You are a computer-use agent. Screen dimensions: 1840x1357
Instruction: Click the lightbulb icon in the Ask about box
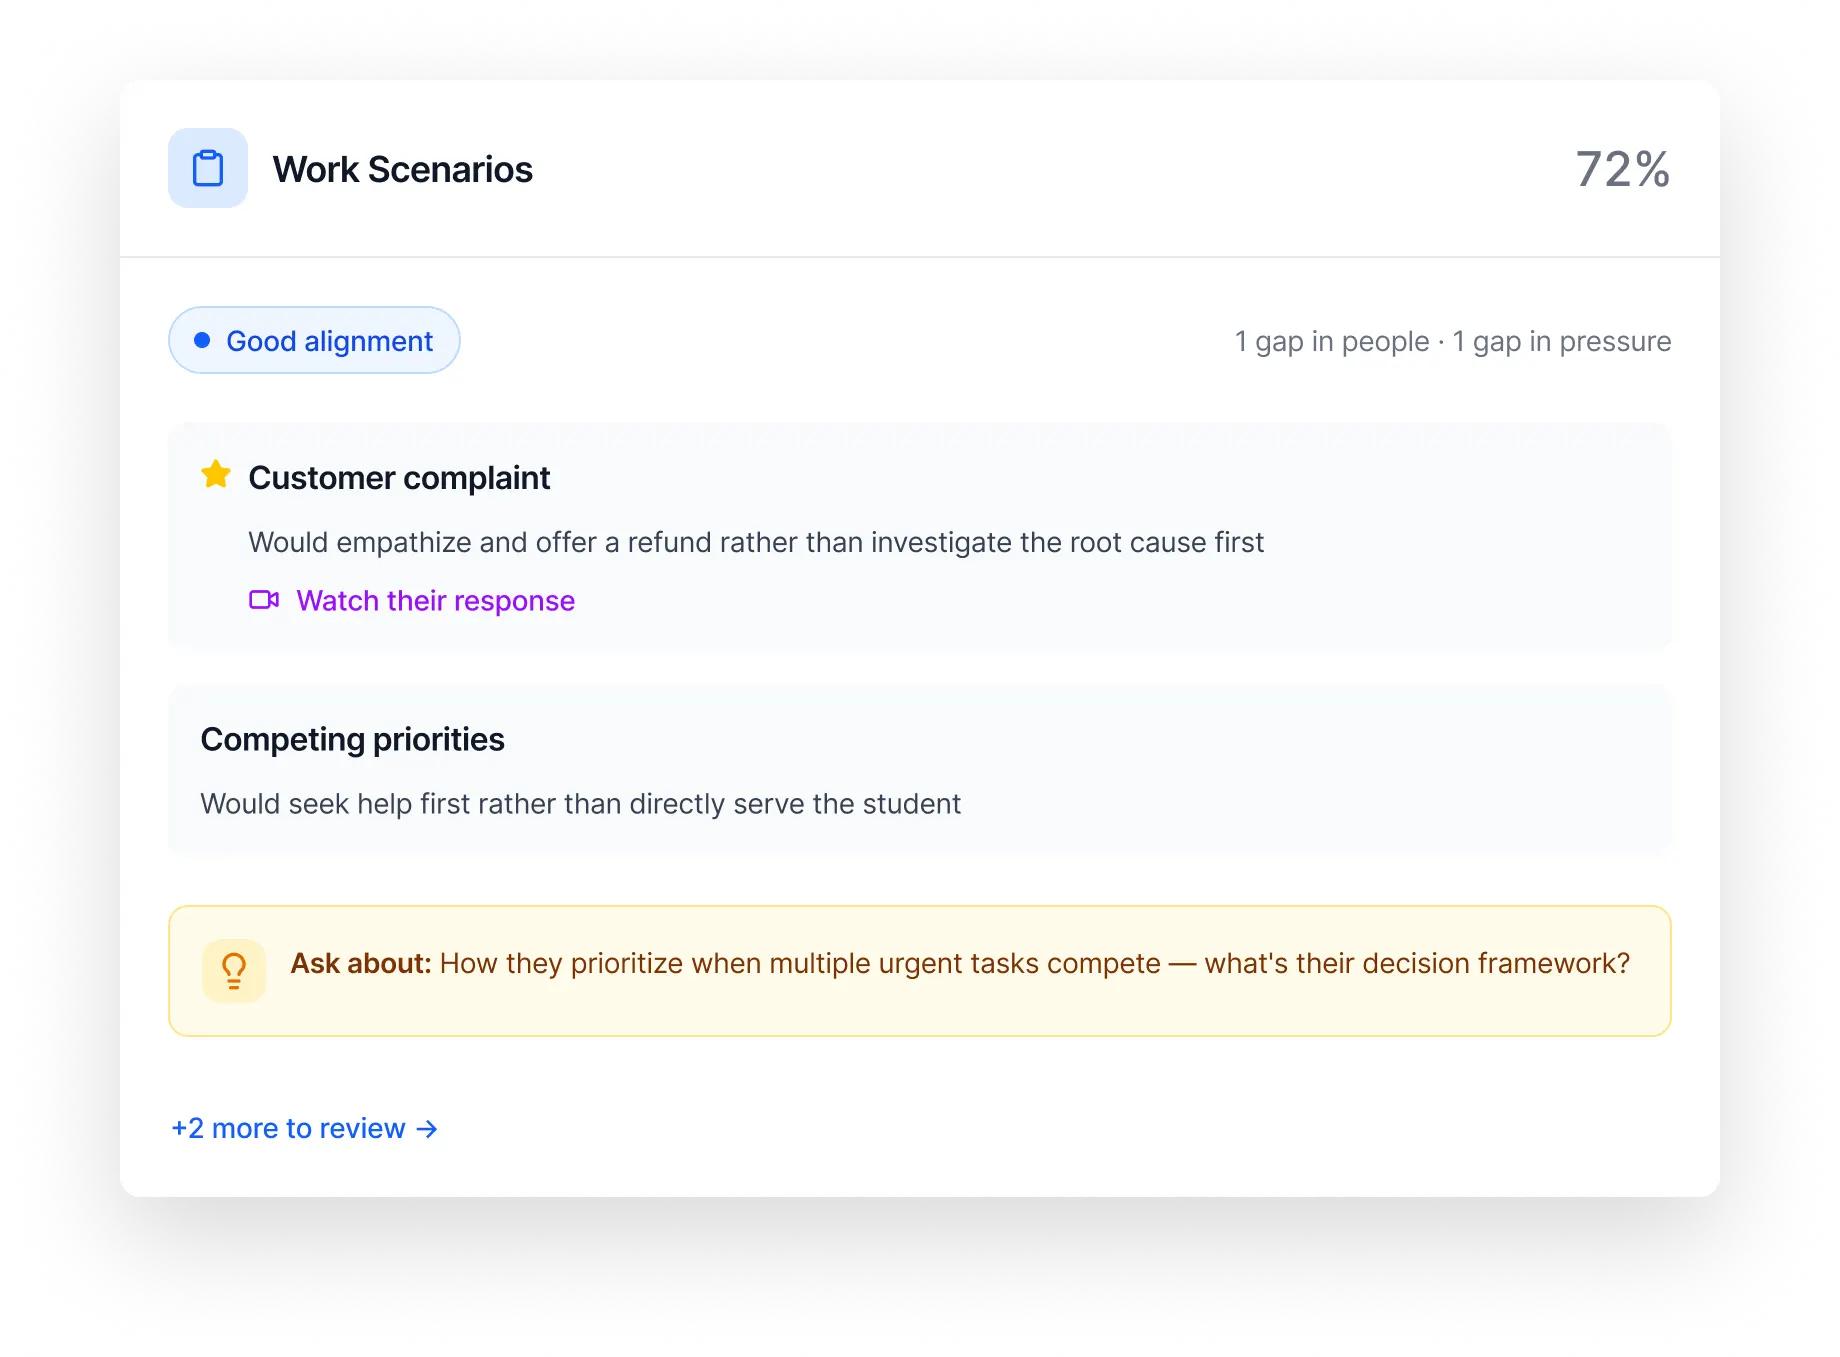pyautogui.click(x=234, y=970)
